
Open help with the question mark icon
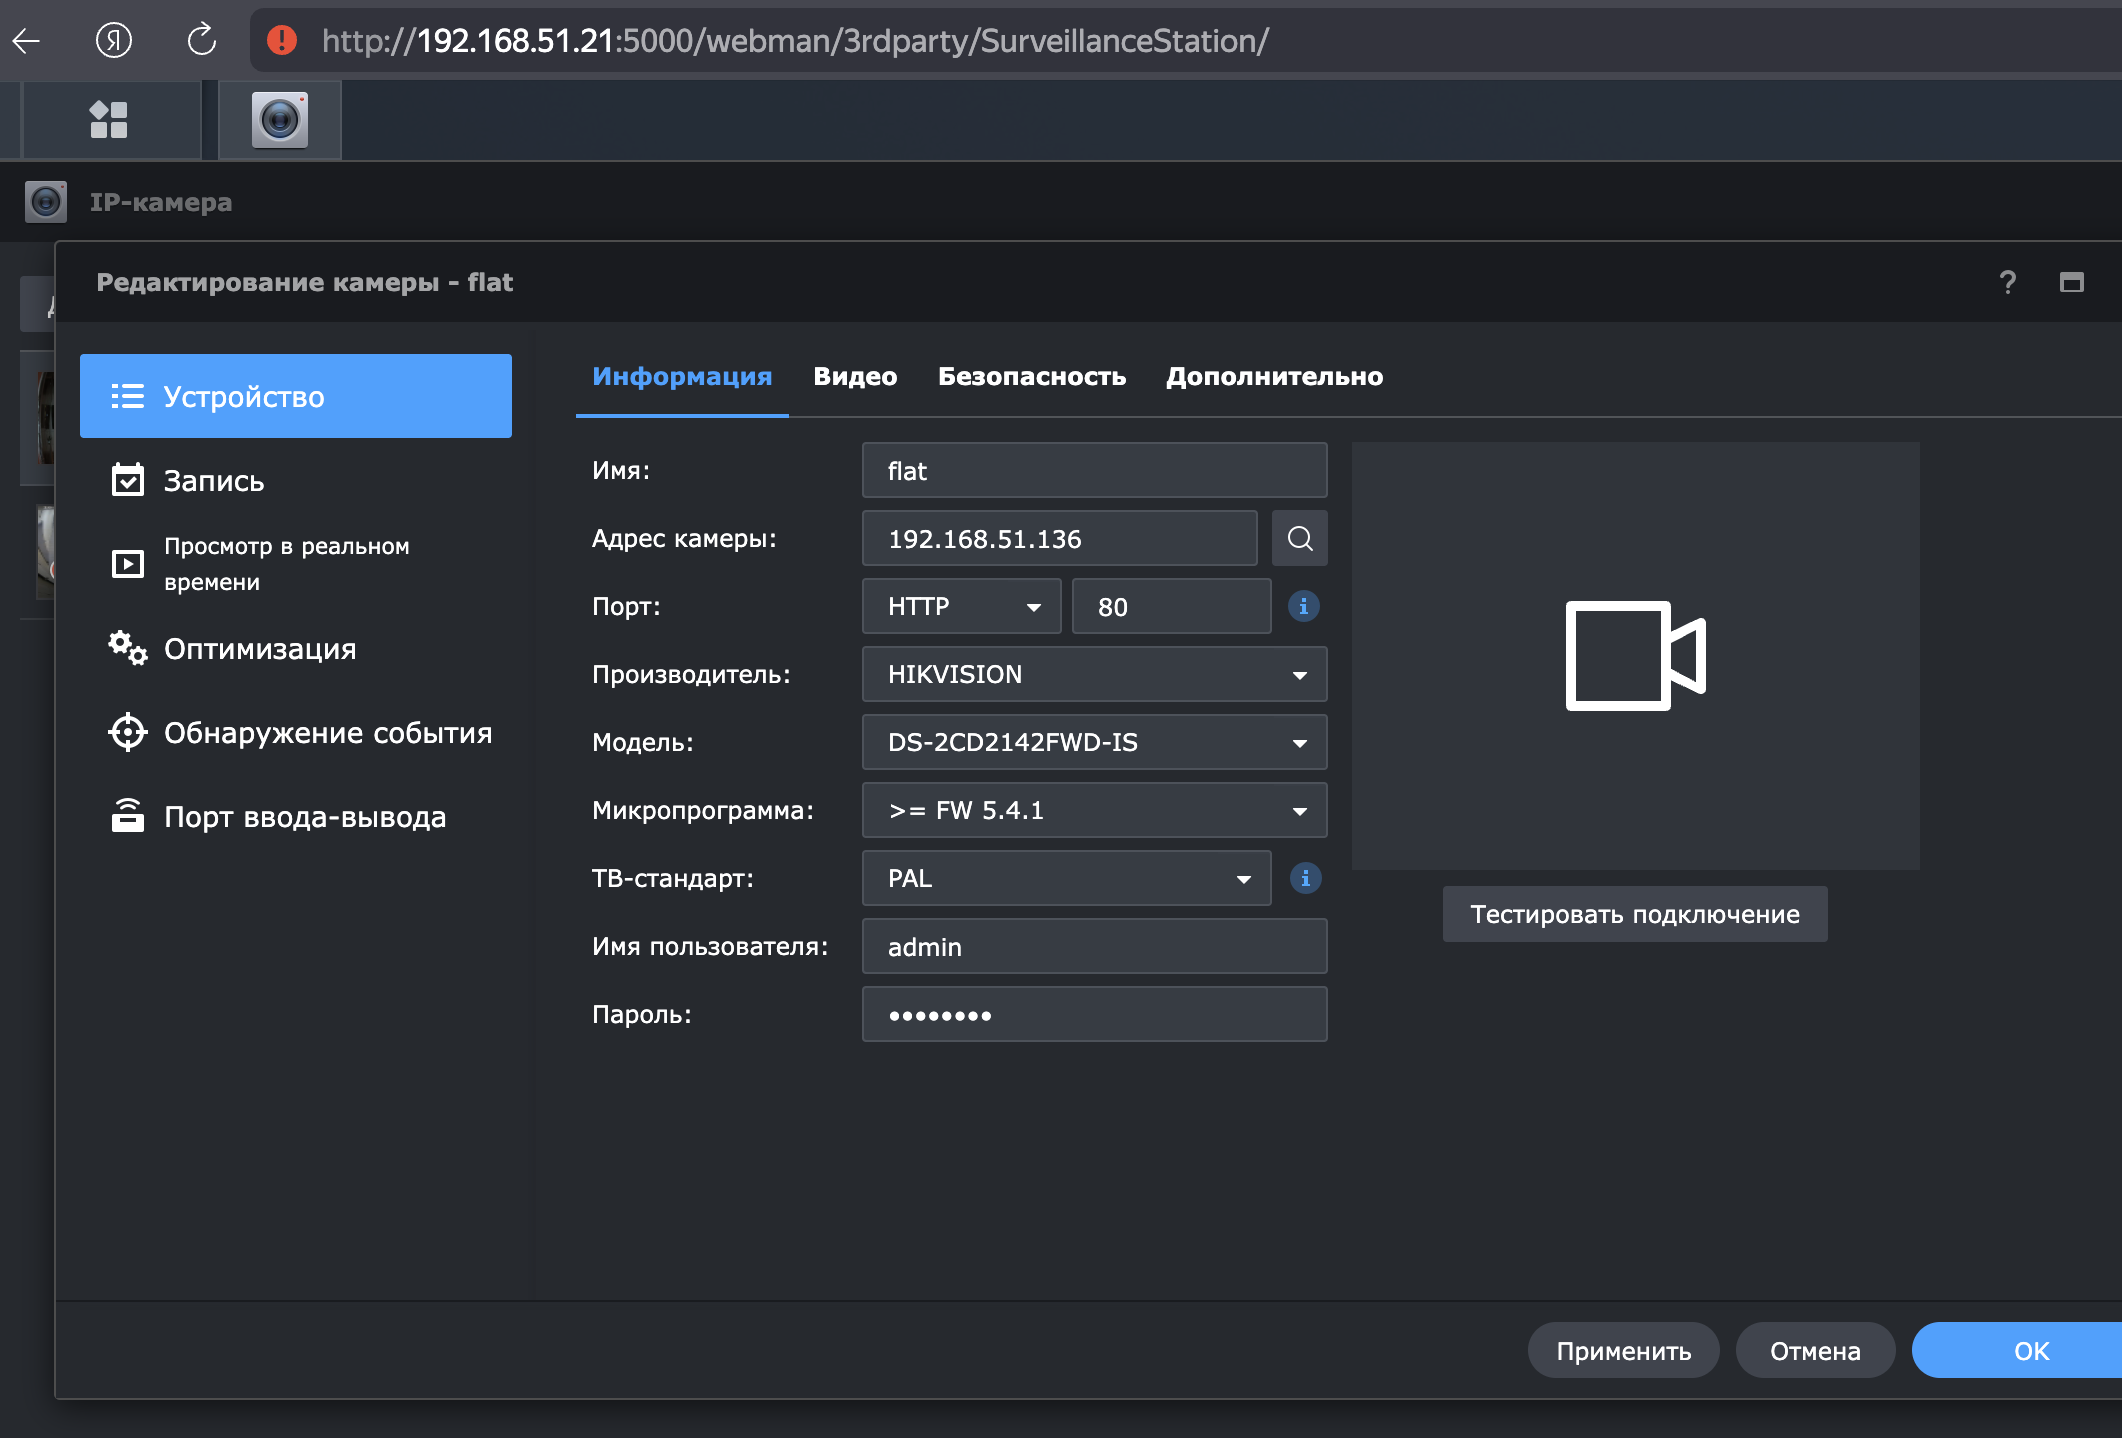click(2007, 282)
